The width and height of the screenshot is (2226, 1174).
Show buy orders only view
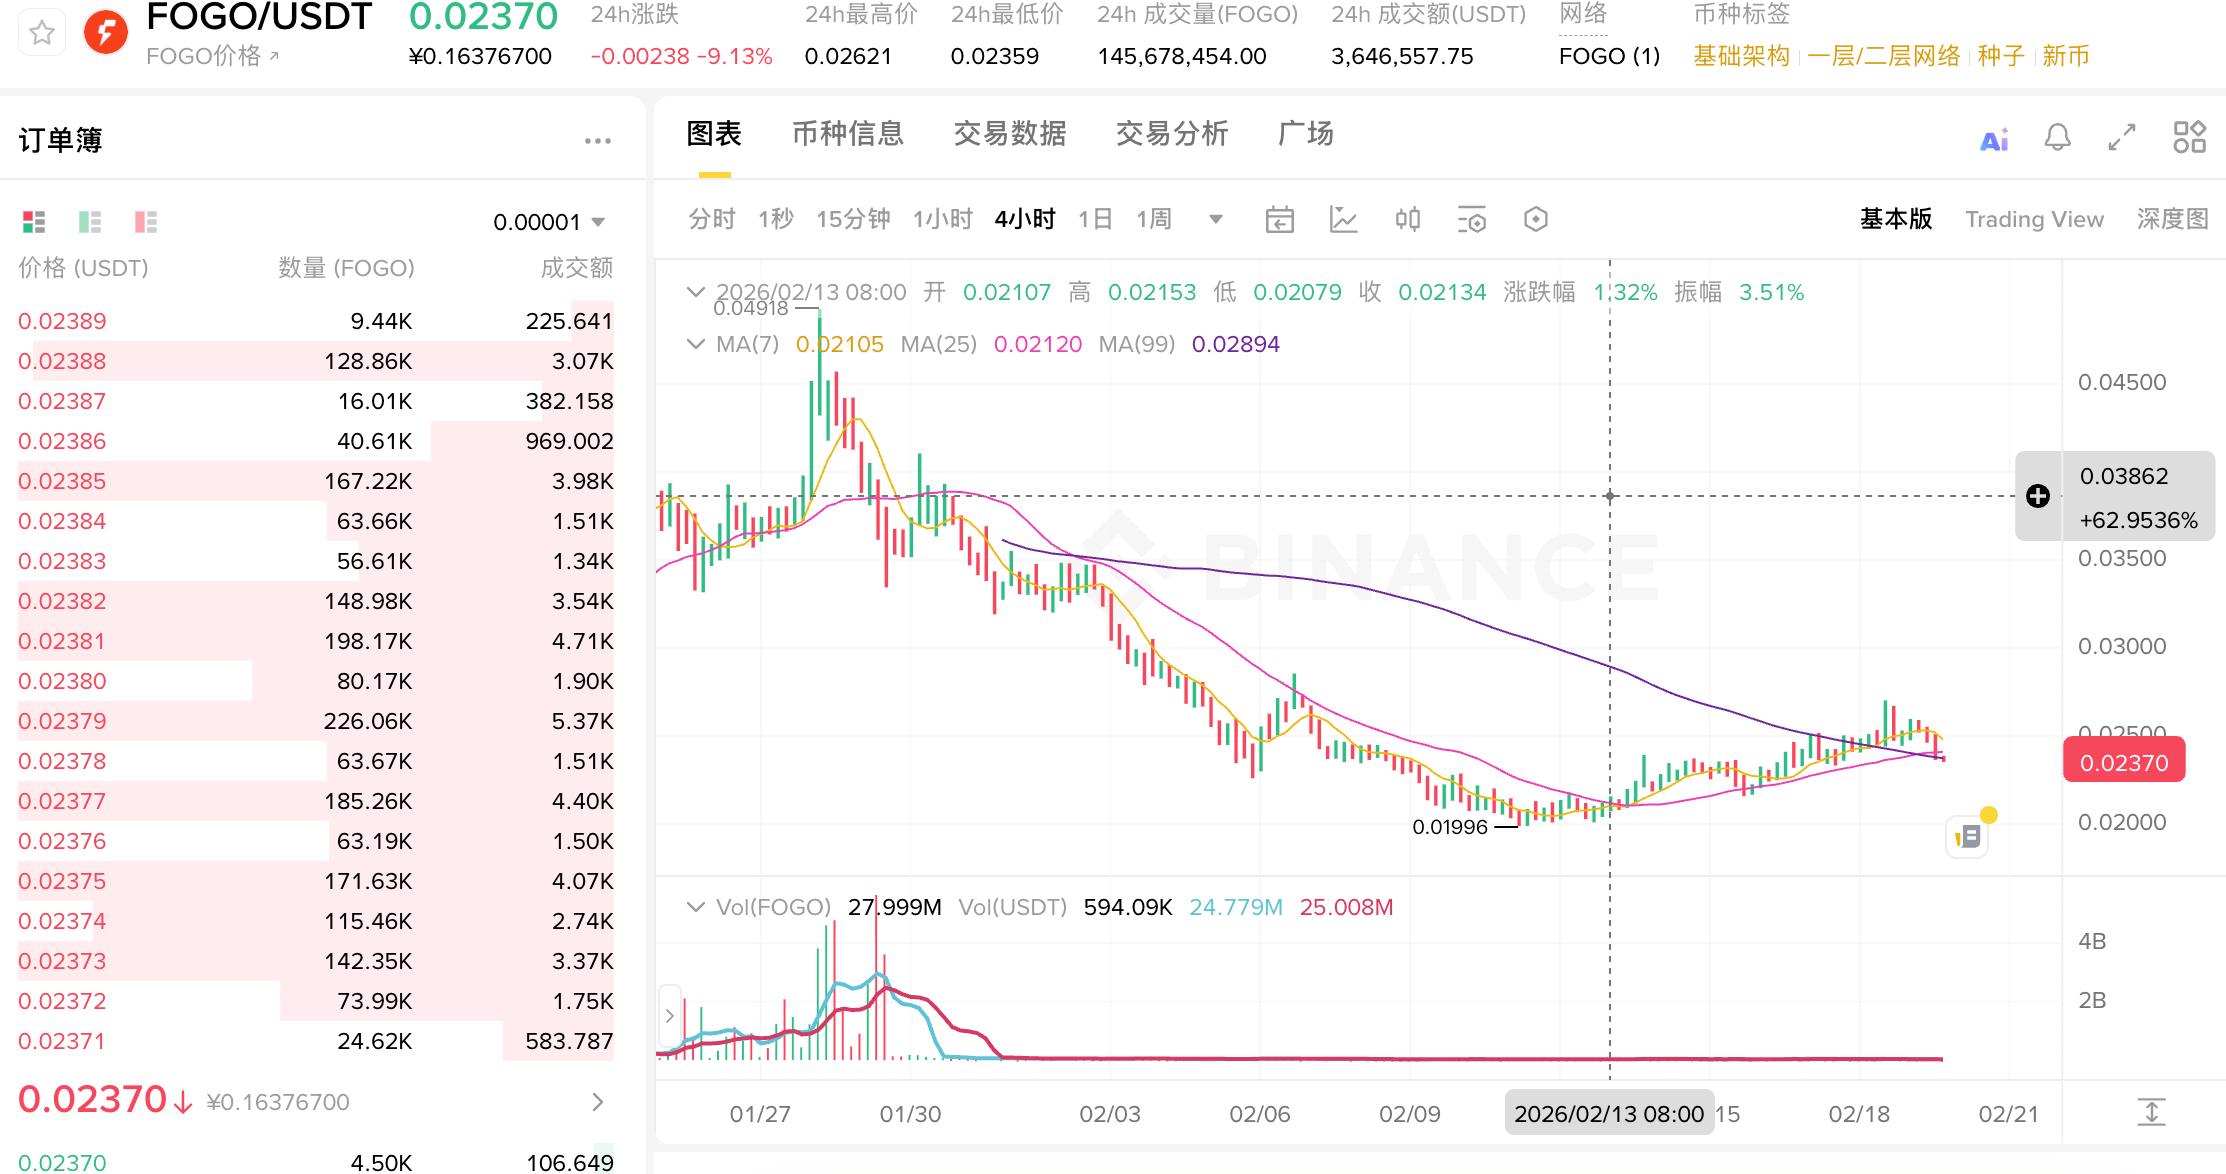coord(90,221)
